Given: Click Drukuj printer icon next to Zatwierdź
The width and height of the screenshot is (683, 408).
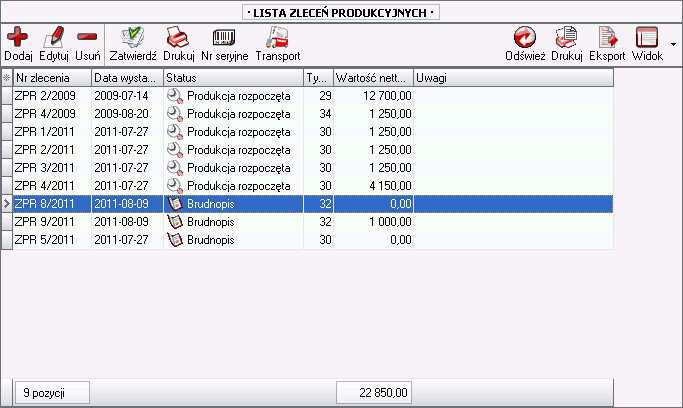Looking at the screenshot, I should (x=178, y=37).
